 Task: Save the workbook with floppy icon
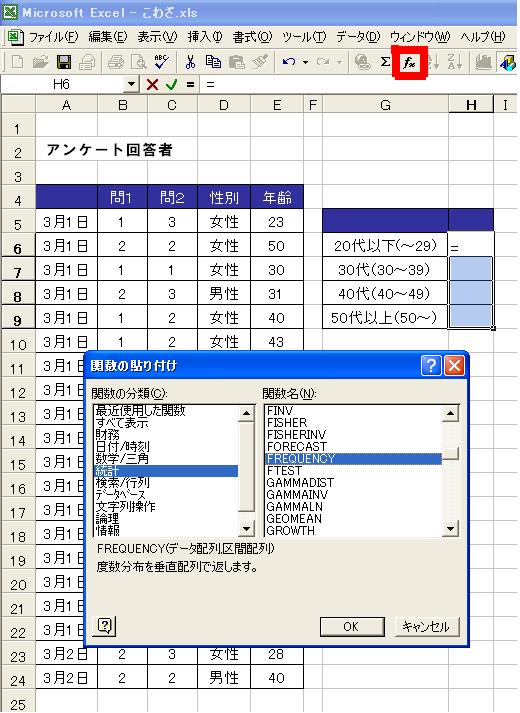[x=63, y=62]
